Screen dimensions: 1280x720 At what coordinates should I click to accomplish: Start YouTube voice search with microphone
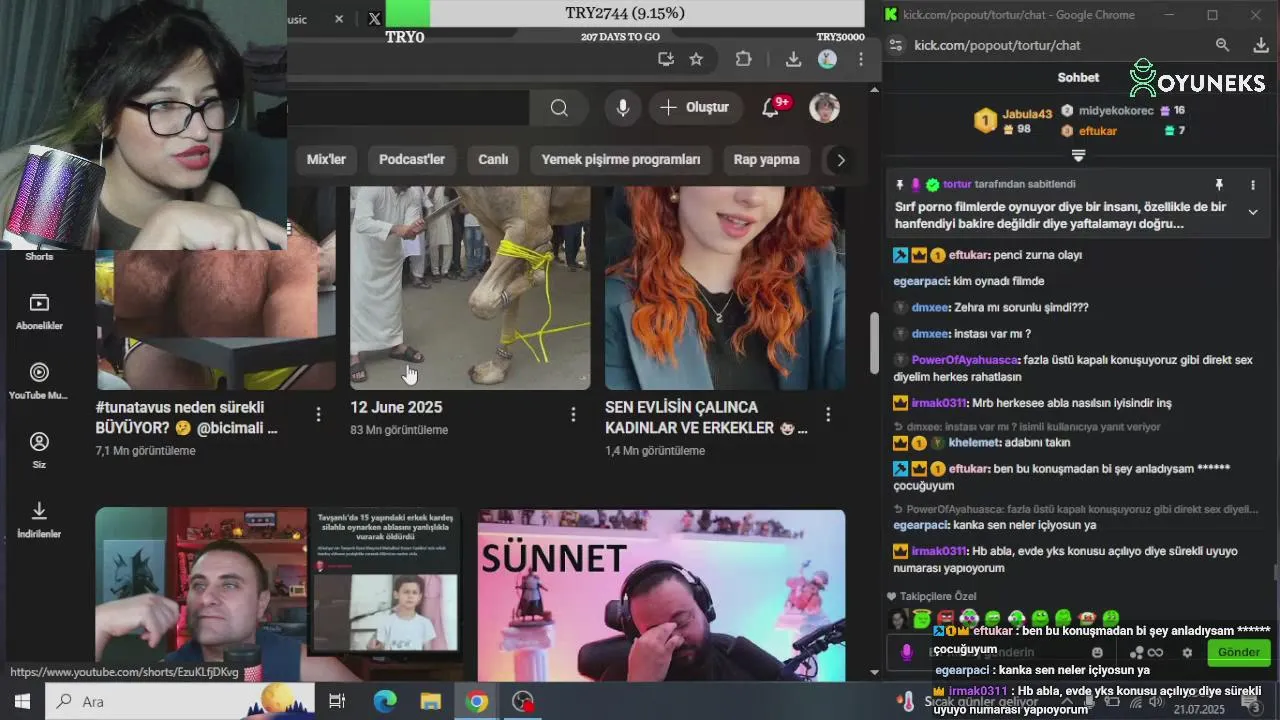tap(623, 108)
